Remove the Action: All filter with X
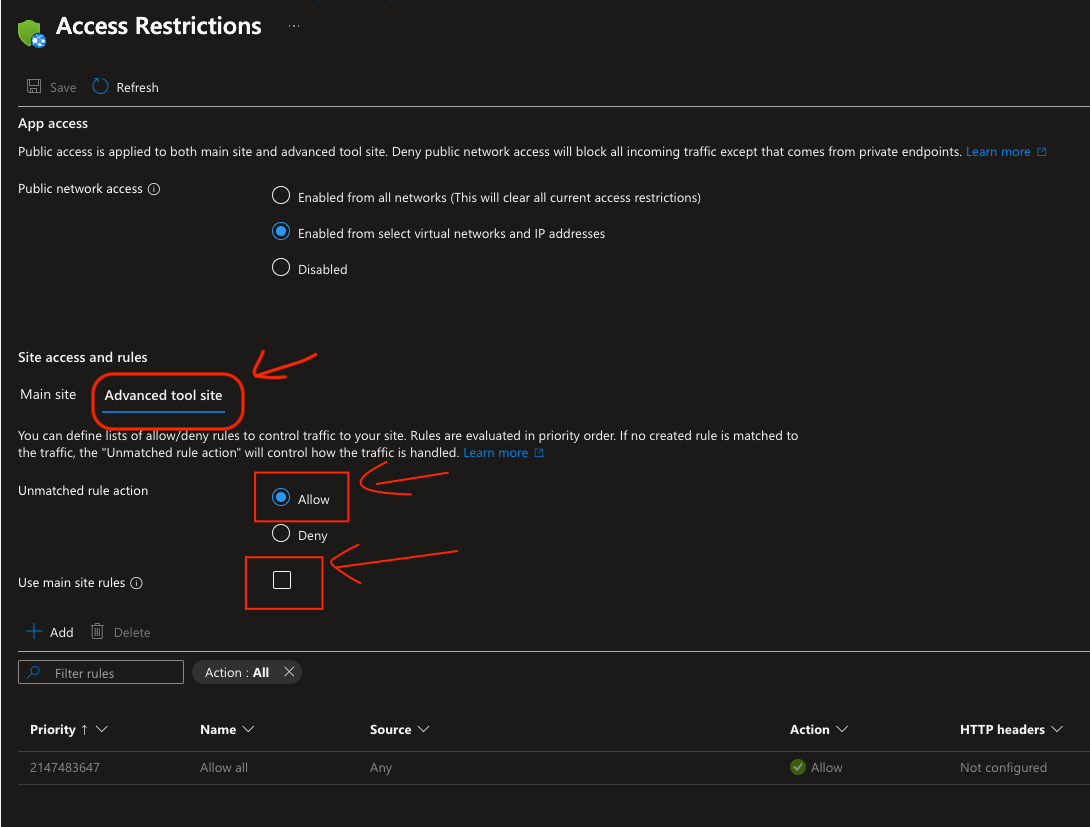 pos(289,672)
